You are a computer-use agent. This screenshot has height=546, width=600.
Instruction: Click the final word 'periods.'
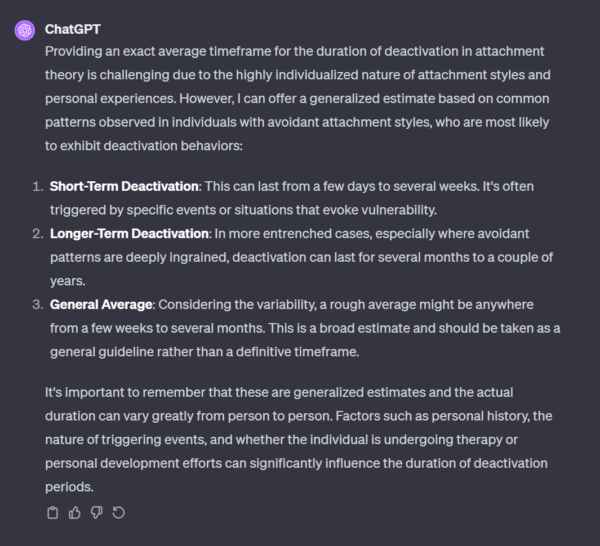pos(69,487)
